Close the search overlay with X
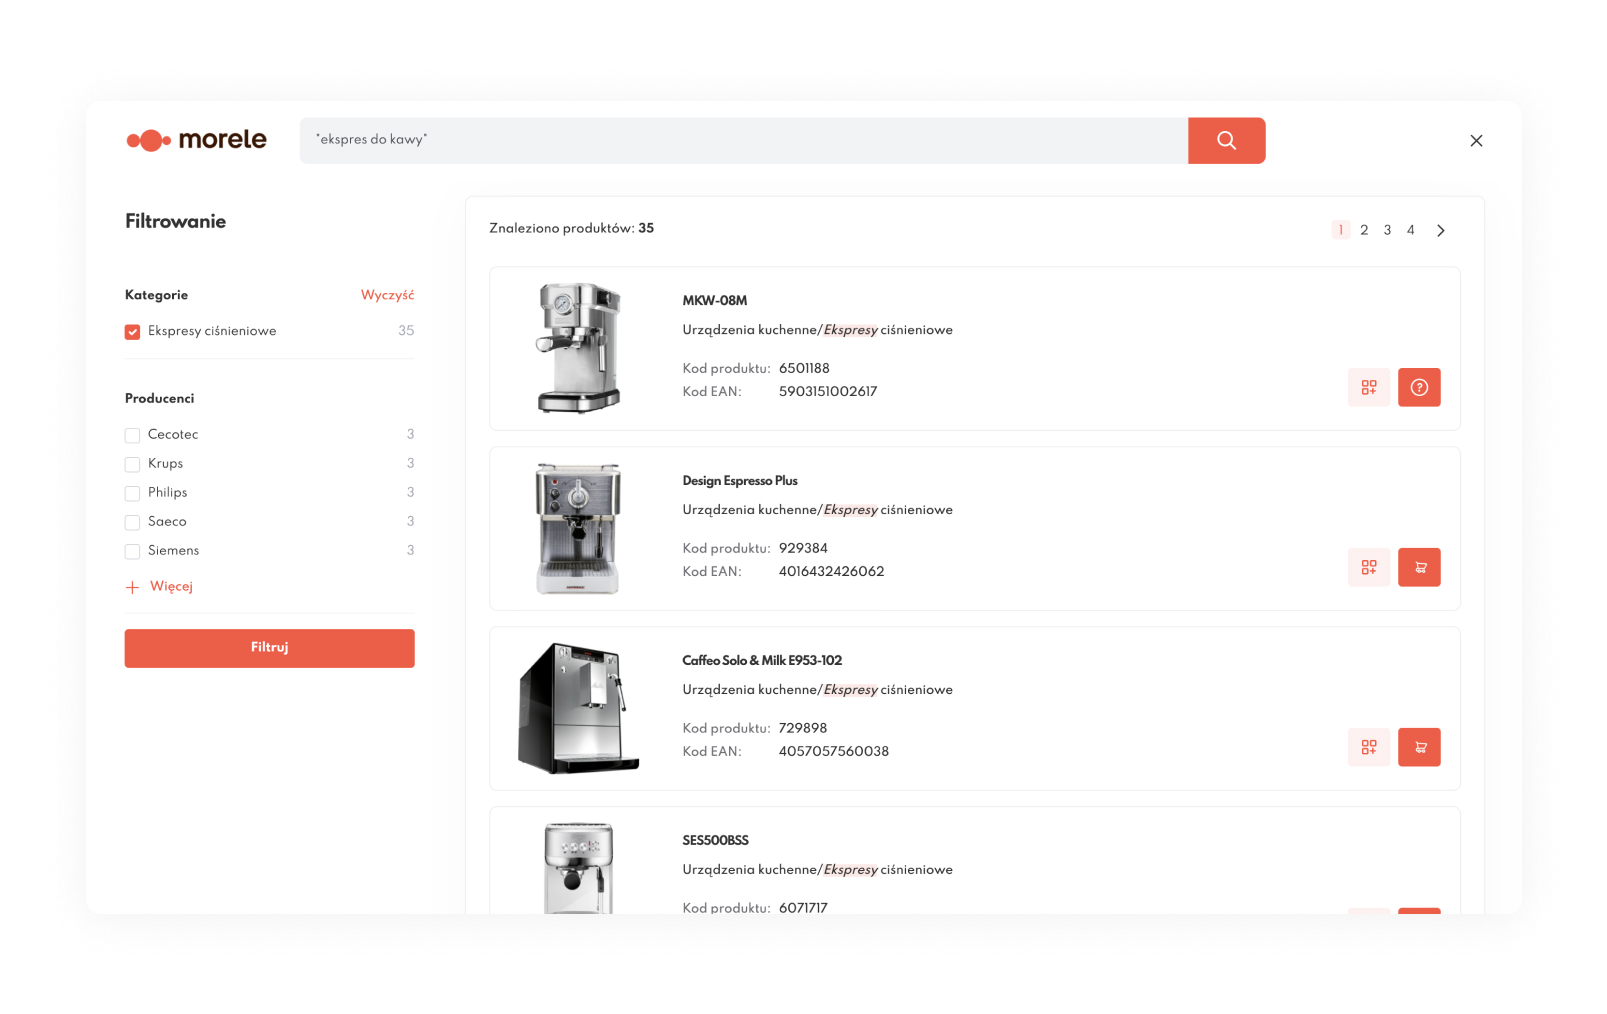Screen dimensions: 1607x1014 (x=1475, y=141)
